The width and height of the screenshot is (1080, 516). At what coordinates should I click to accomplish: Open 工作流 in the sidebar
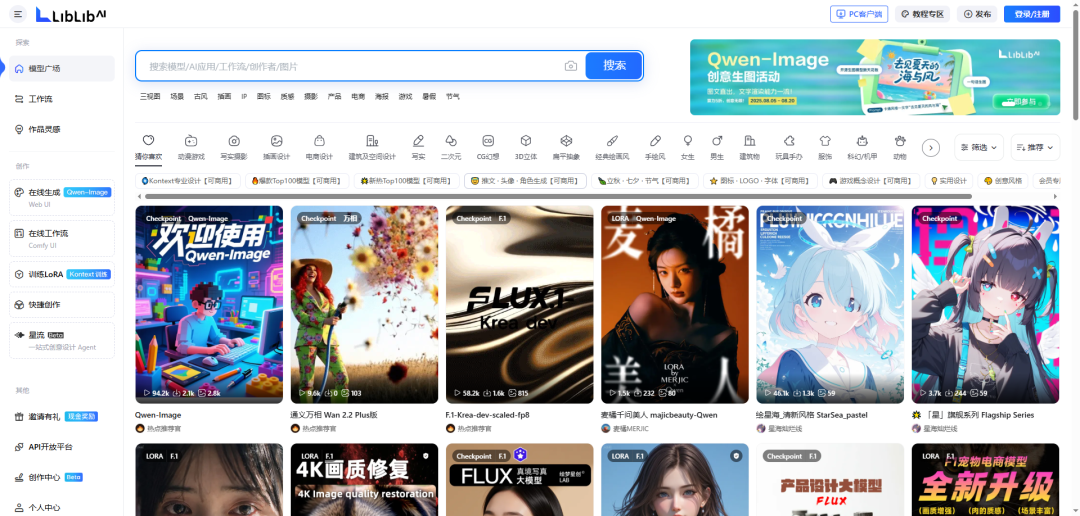(x=62, y=99)
